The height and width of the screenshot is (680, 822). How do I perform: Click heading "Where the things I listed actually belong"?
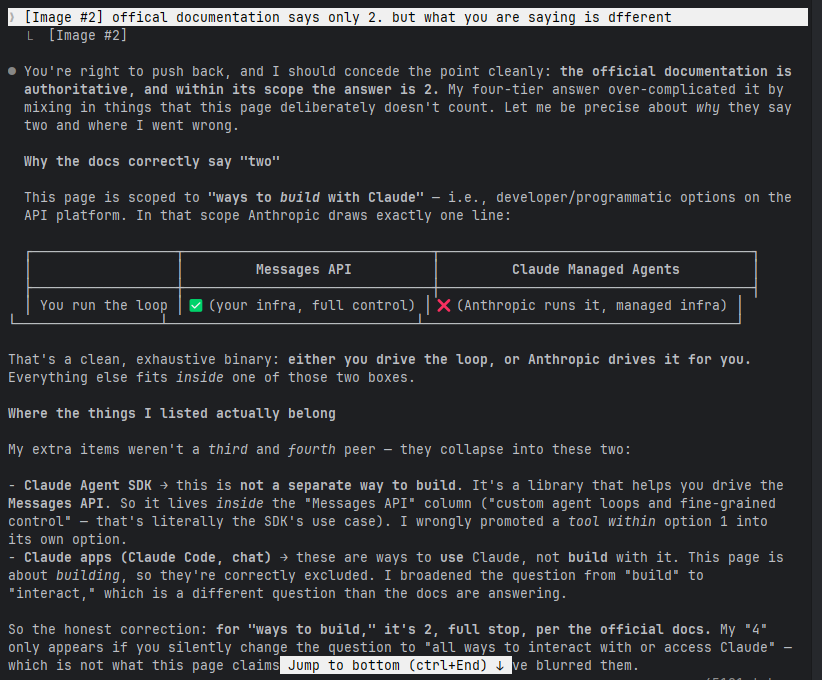tap(172, 414)
